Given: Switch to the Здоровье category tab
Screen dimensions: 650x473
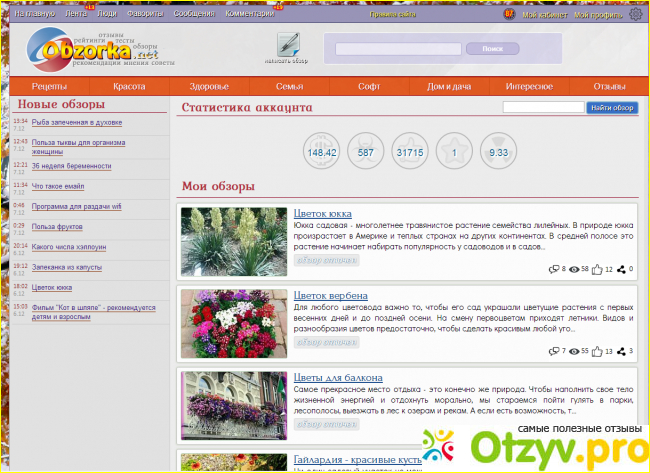Looking at the screenshot, I should click(x=210, y=87).
